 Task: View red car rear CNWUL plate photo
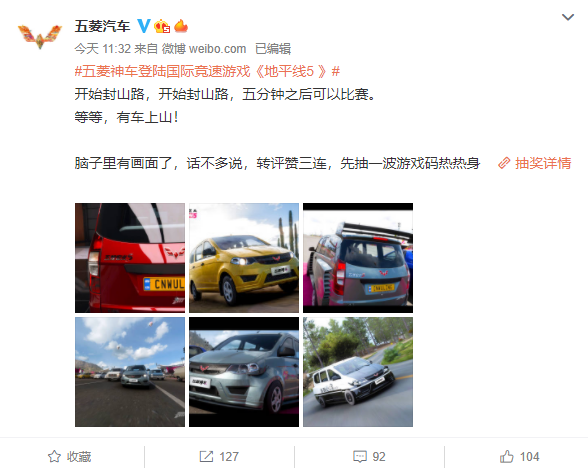tap(130, 258)
